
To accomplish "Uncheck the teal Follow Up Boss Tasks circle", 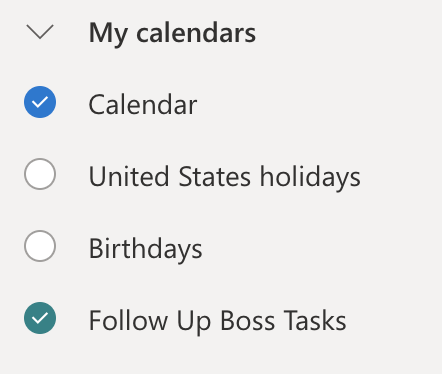I will (40, 318).
